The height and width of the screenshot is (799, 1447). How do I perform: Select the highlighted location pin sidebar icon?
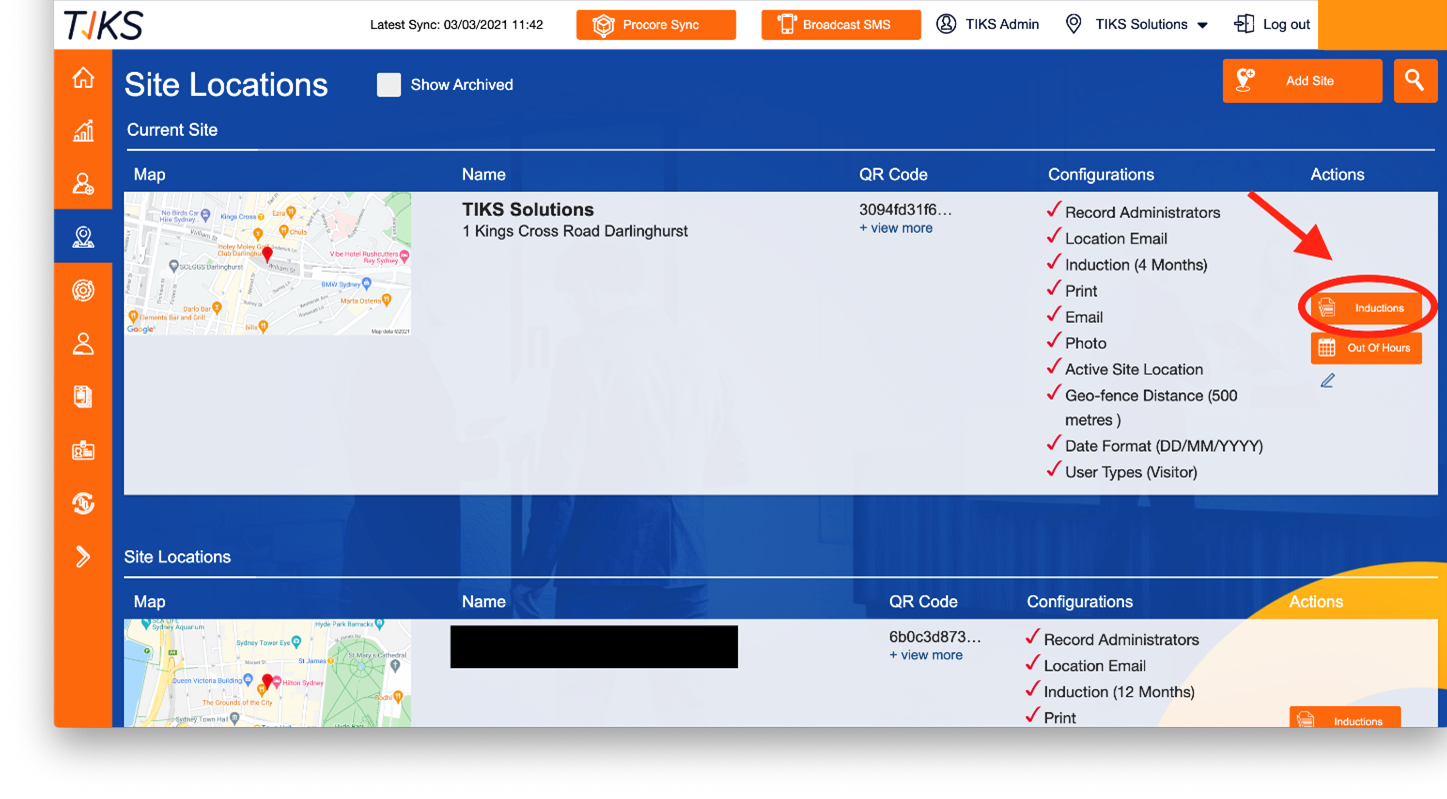coord(84,236)
